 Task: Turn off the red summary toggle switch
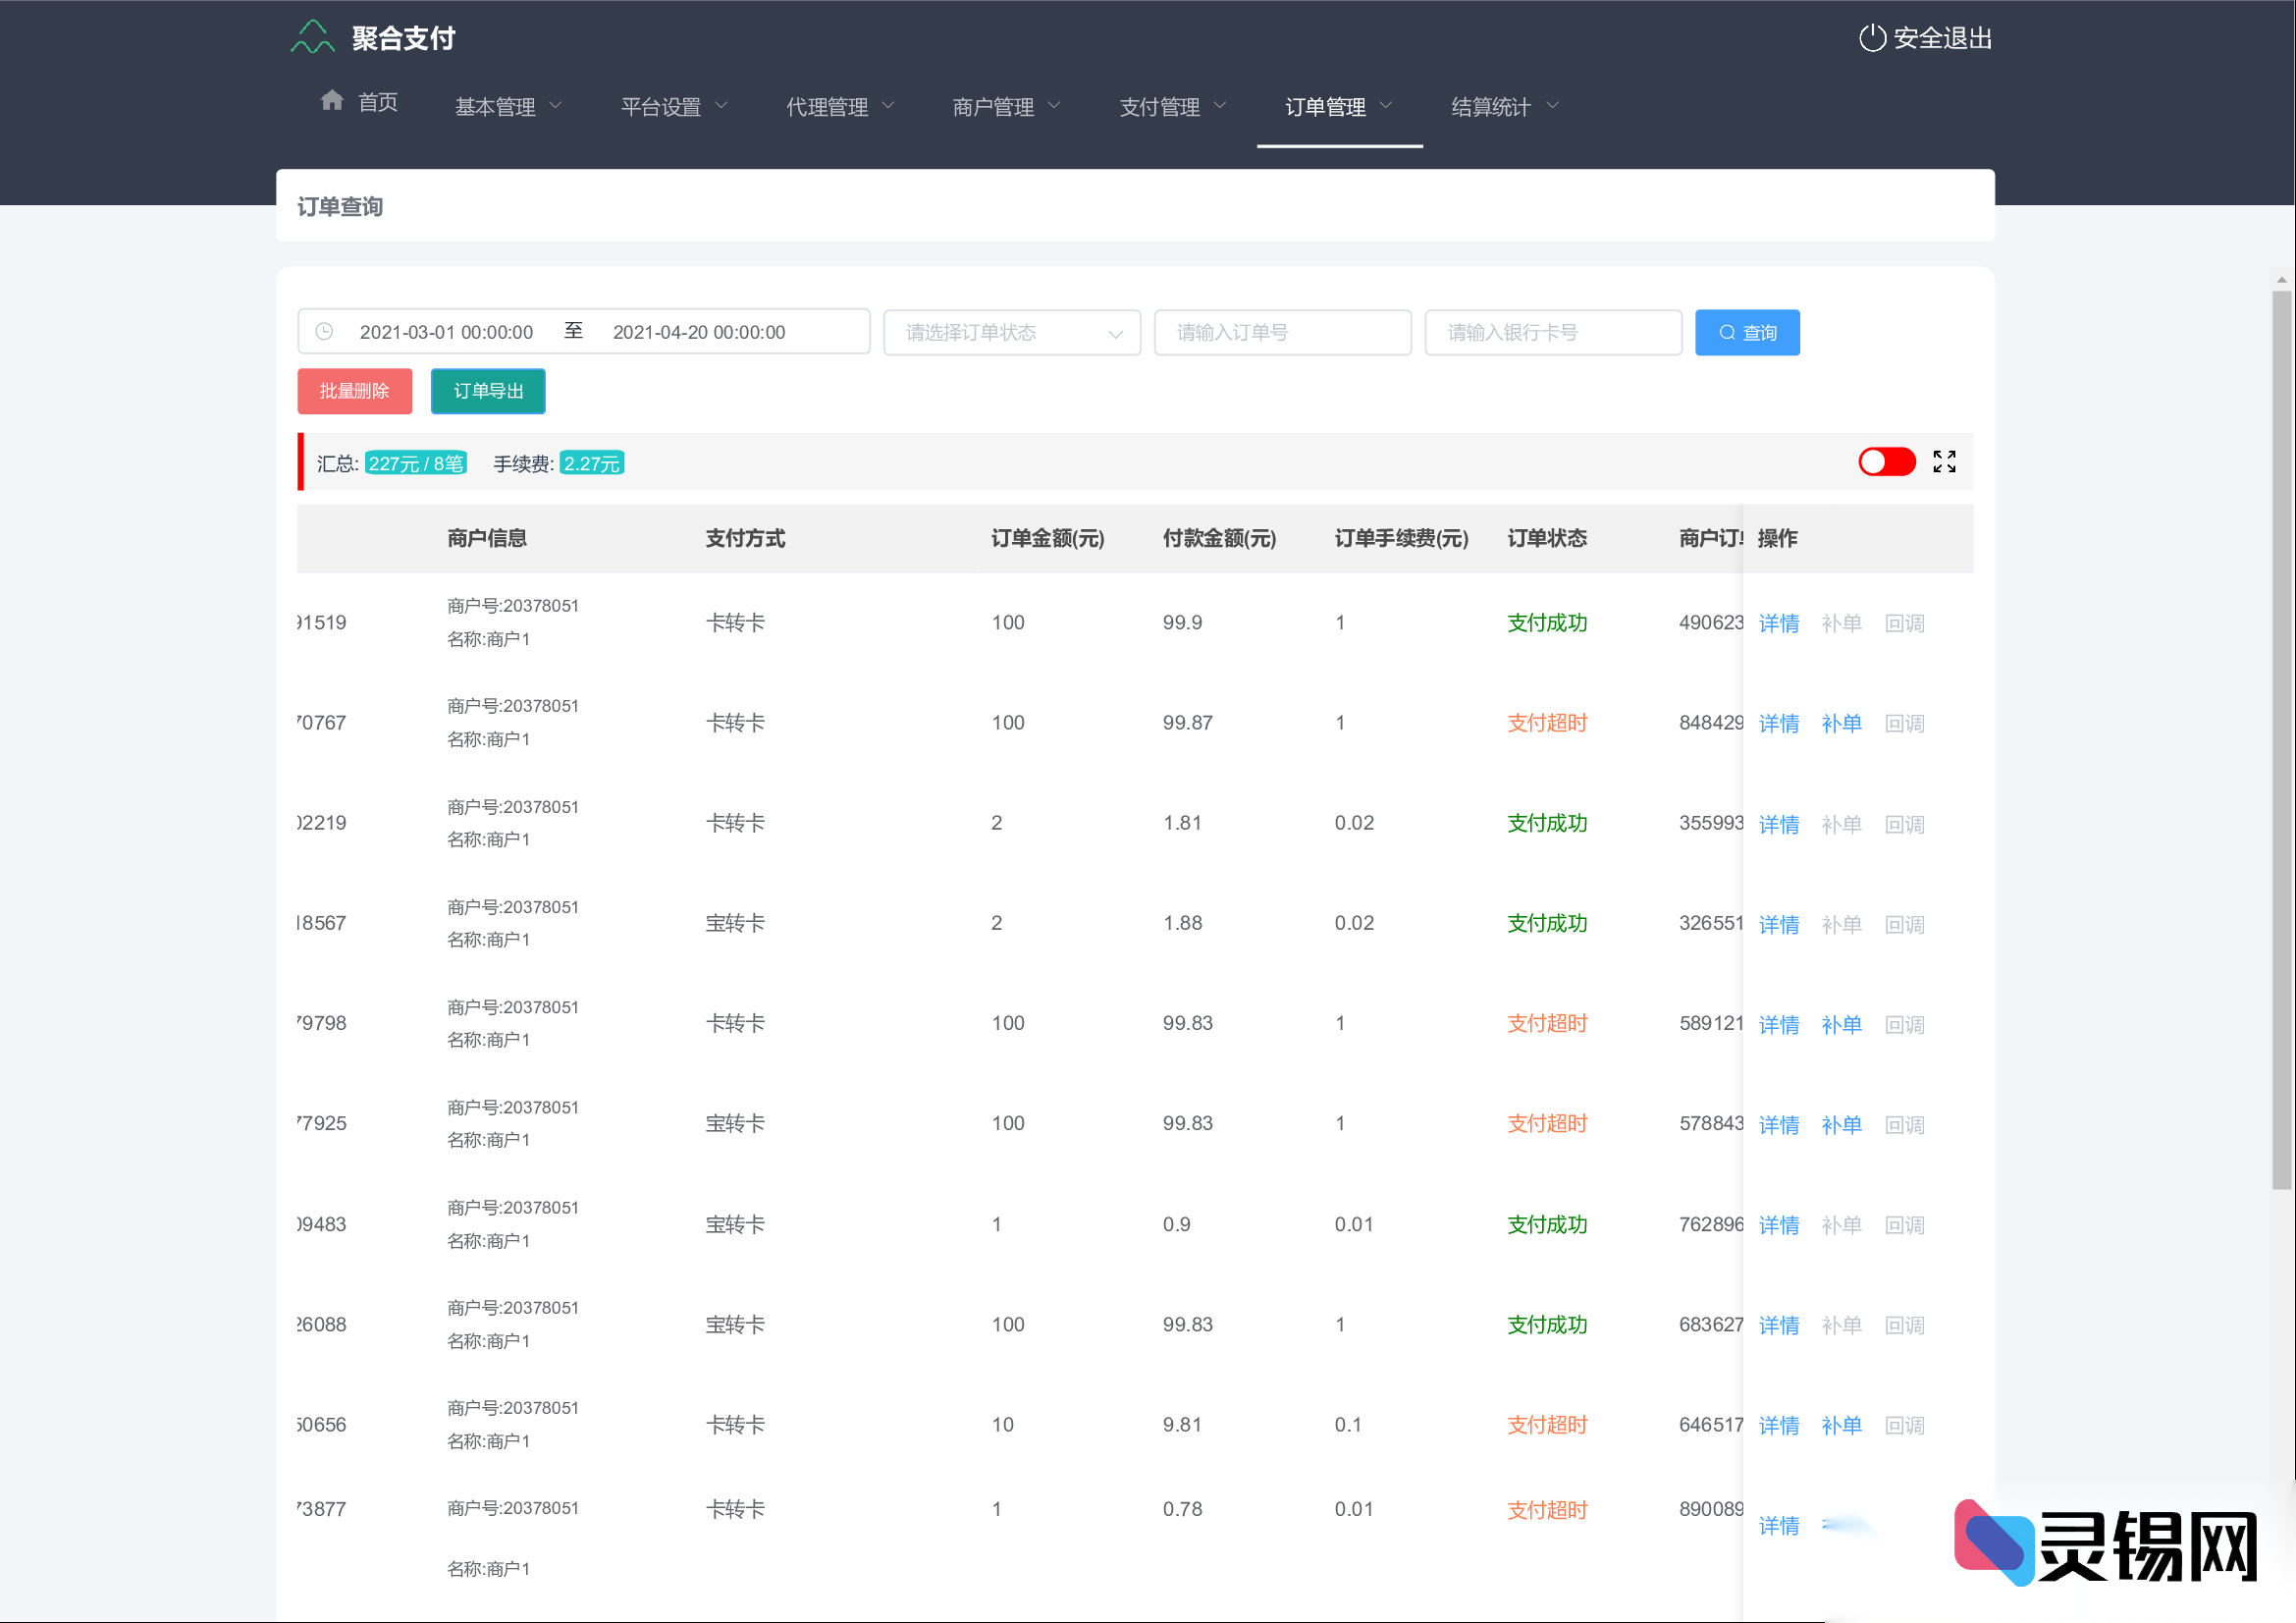1886,461
